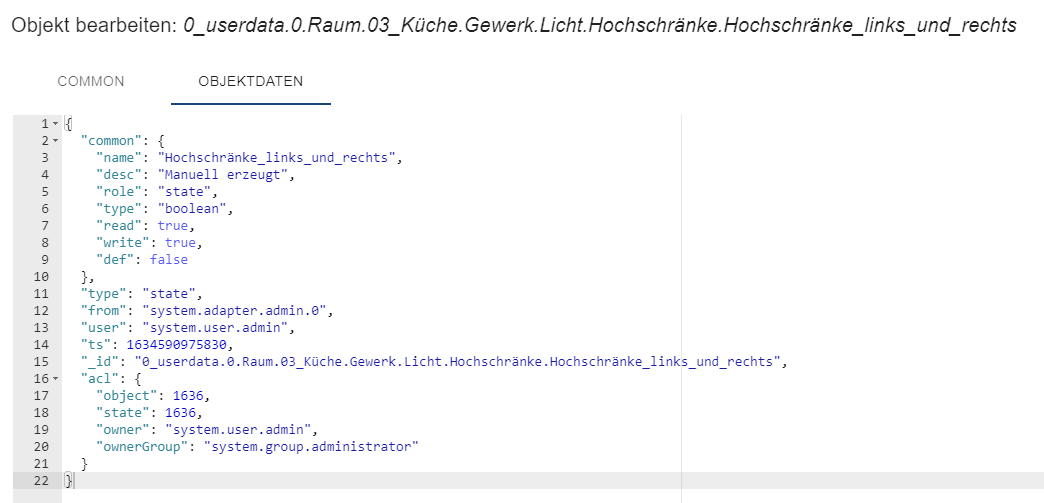Image resolution: width=1044 pixels, height=503 pixels.
Task: Click the true value after "write"
Action: (x=180, y=243)
